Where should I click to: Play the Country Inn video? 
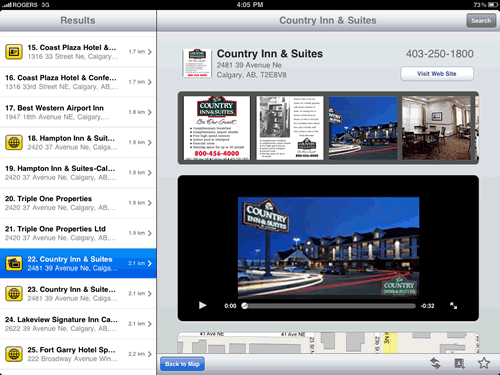click(x=202, y=305)
